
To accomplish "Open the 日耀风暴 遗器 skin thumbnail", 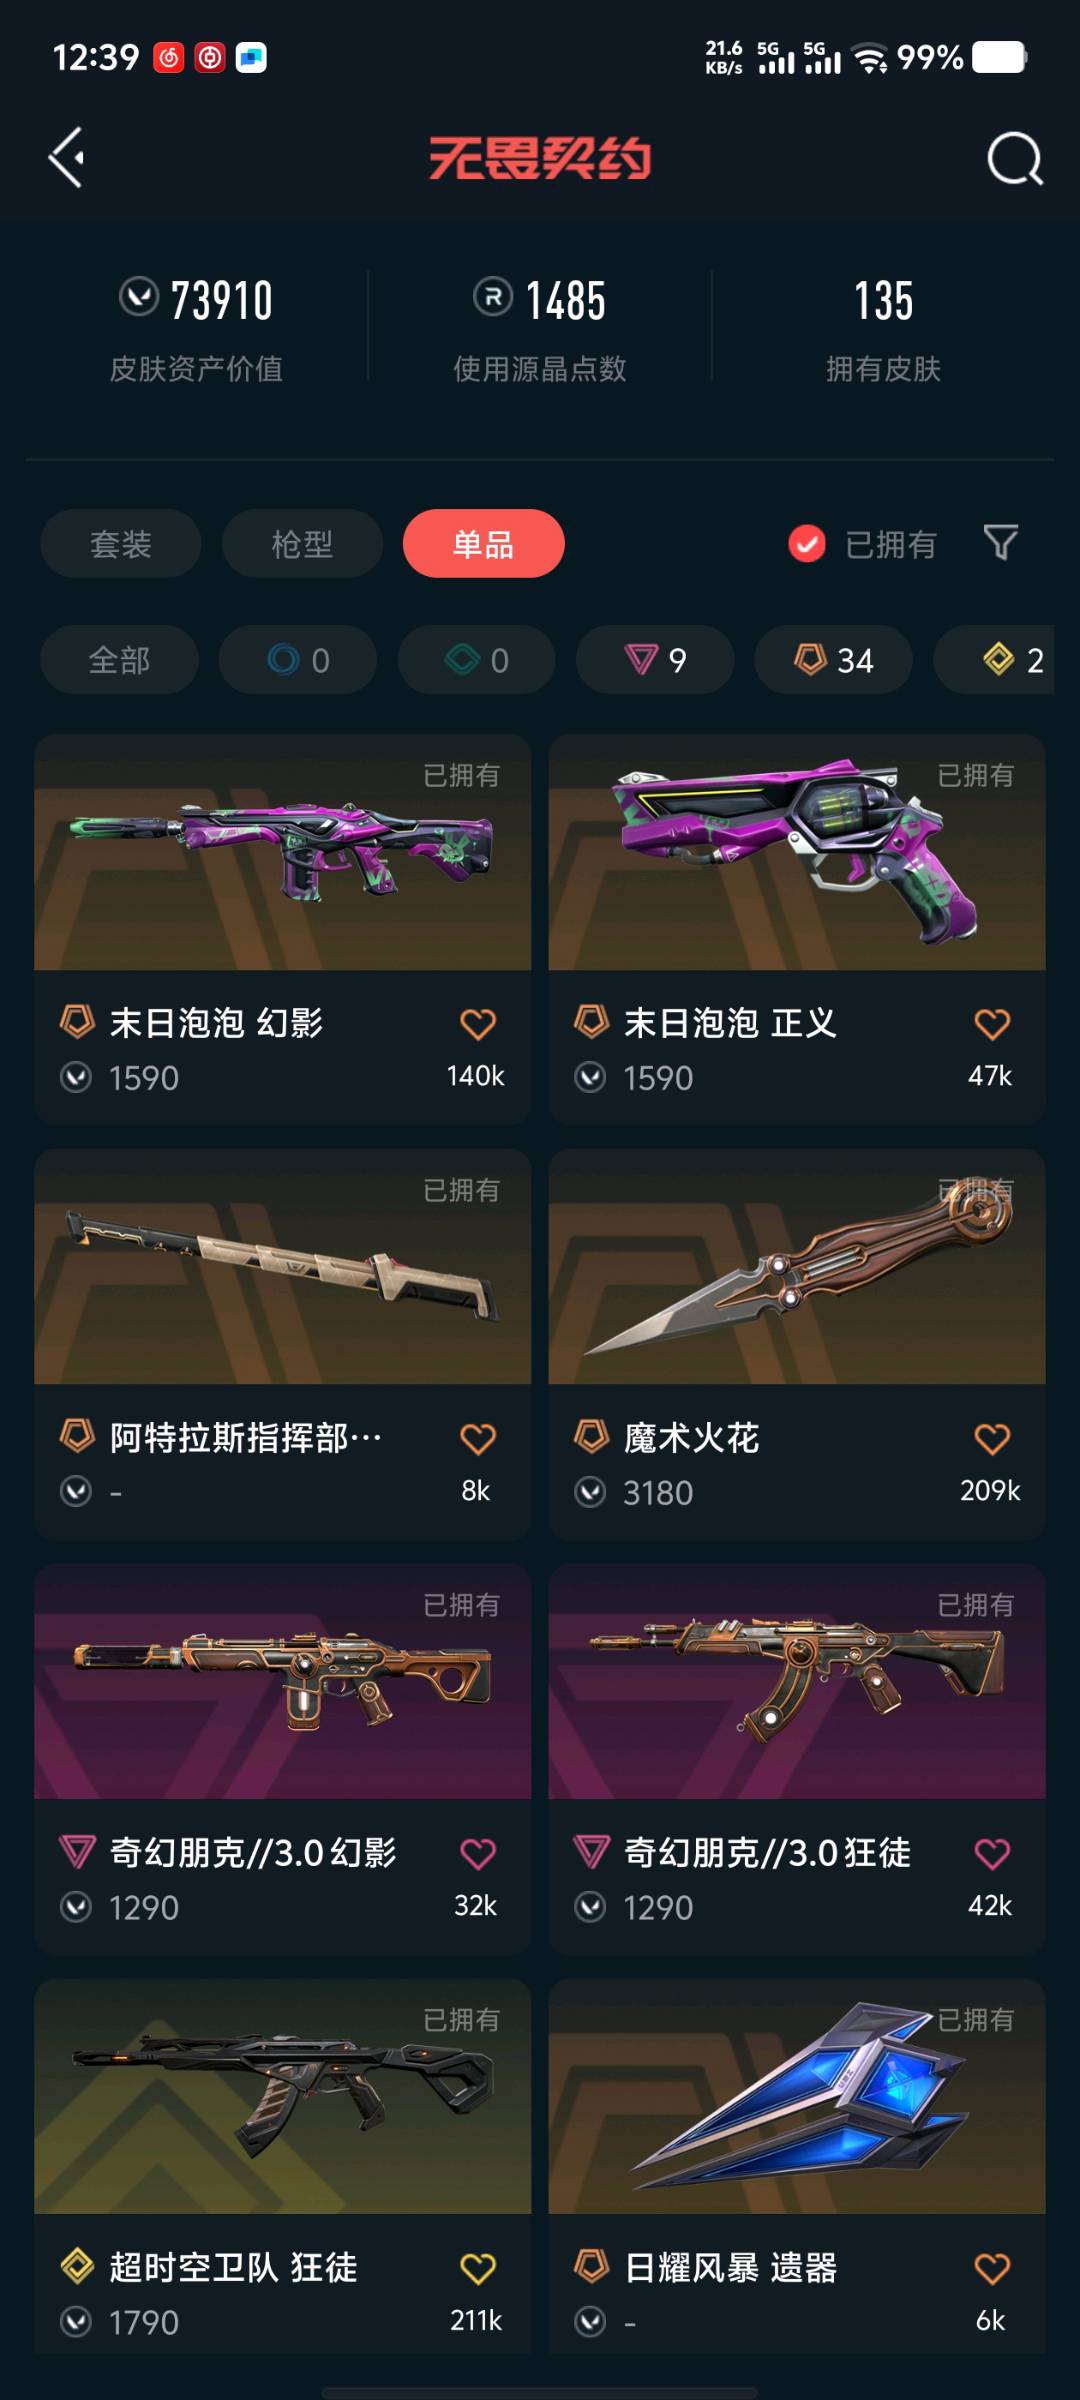I will (797, 2096).
